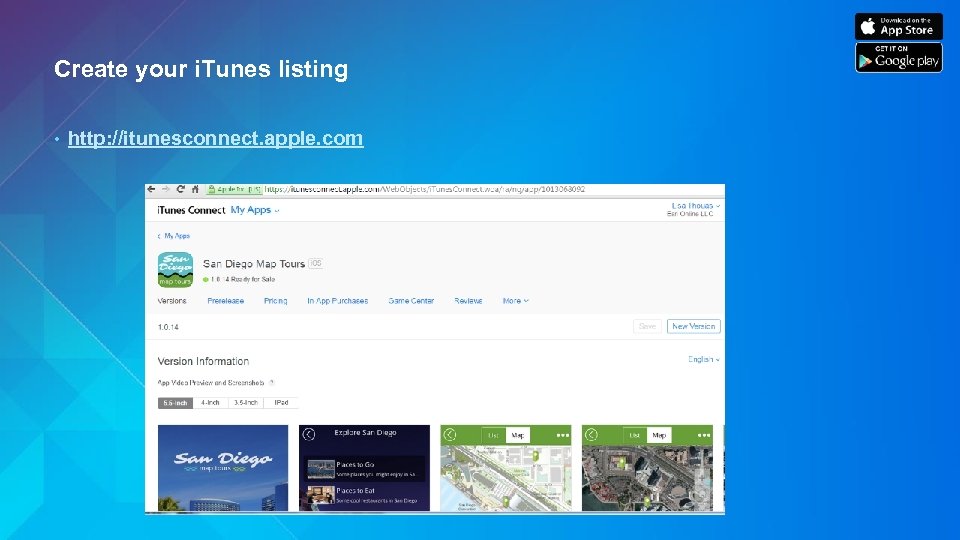Click the San Diego Map Tours app icon
This screenshot has height=540, width=960.
pyautogui.click(x=175, y=269)
